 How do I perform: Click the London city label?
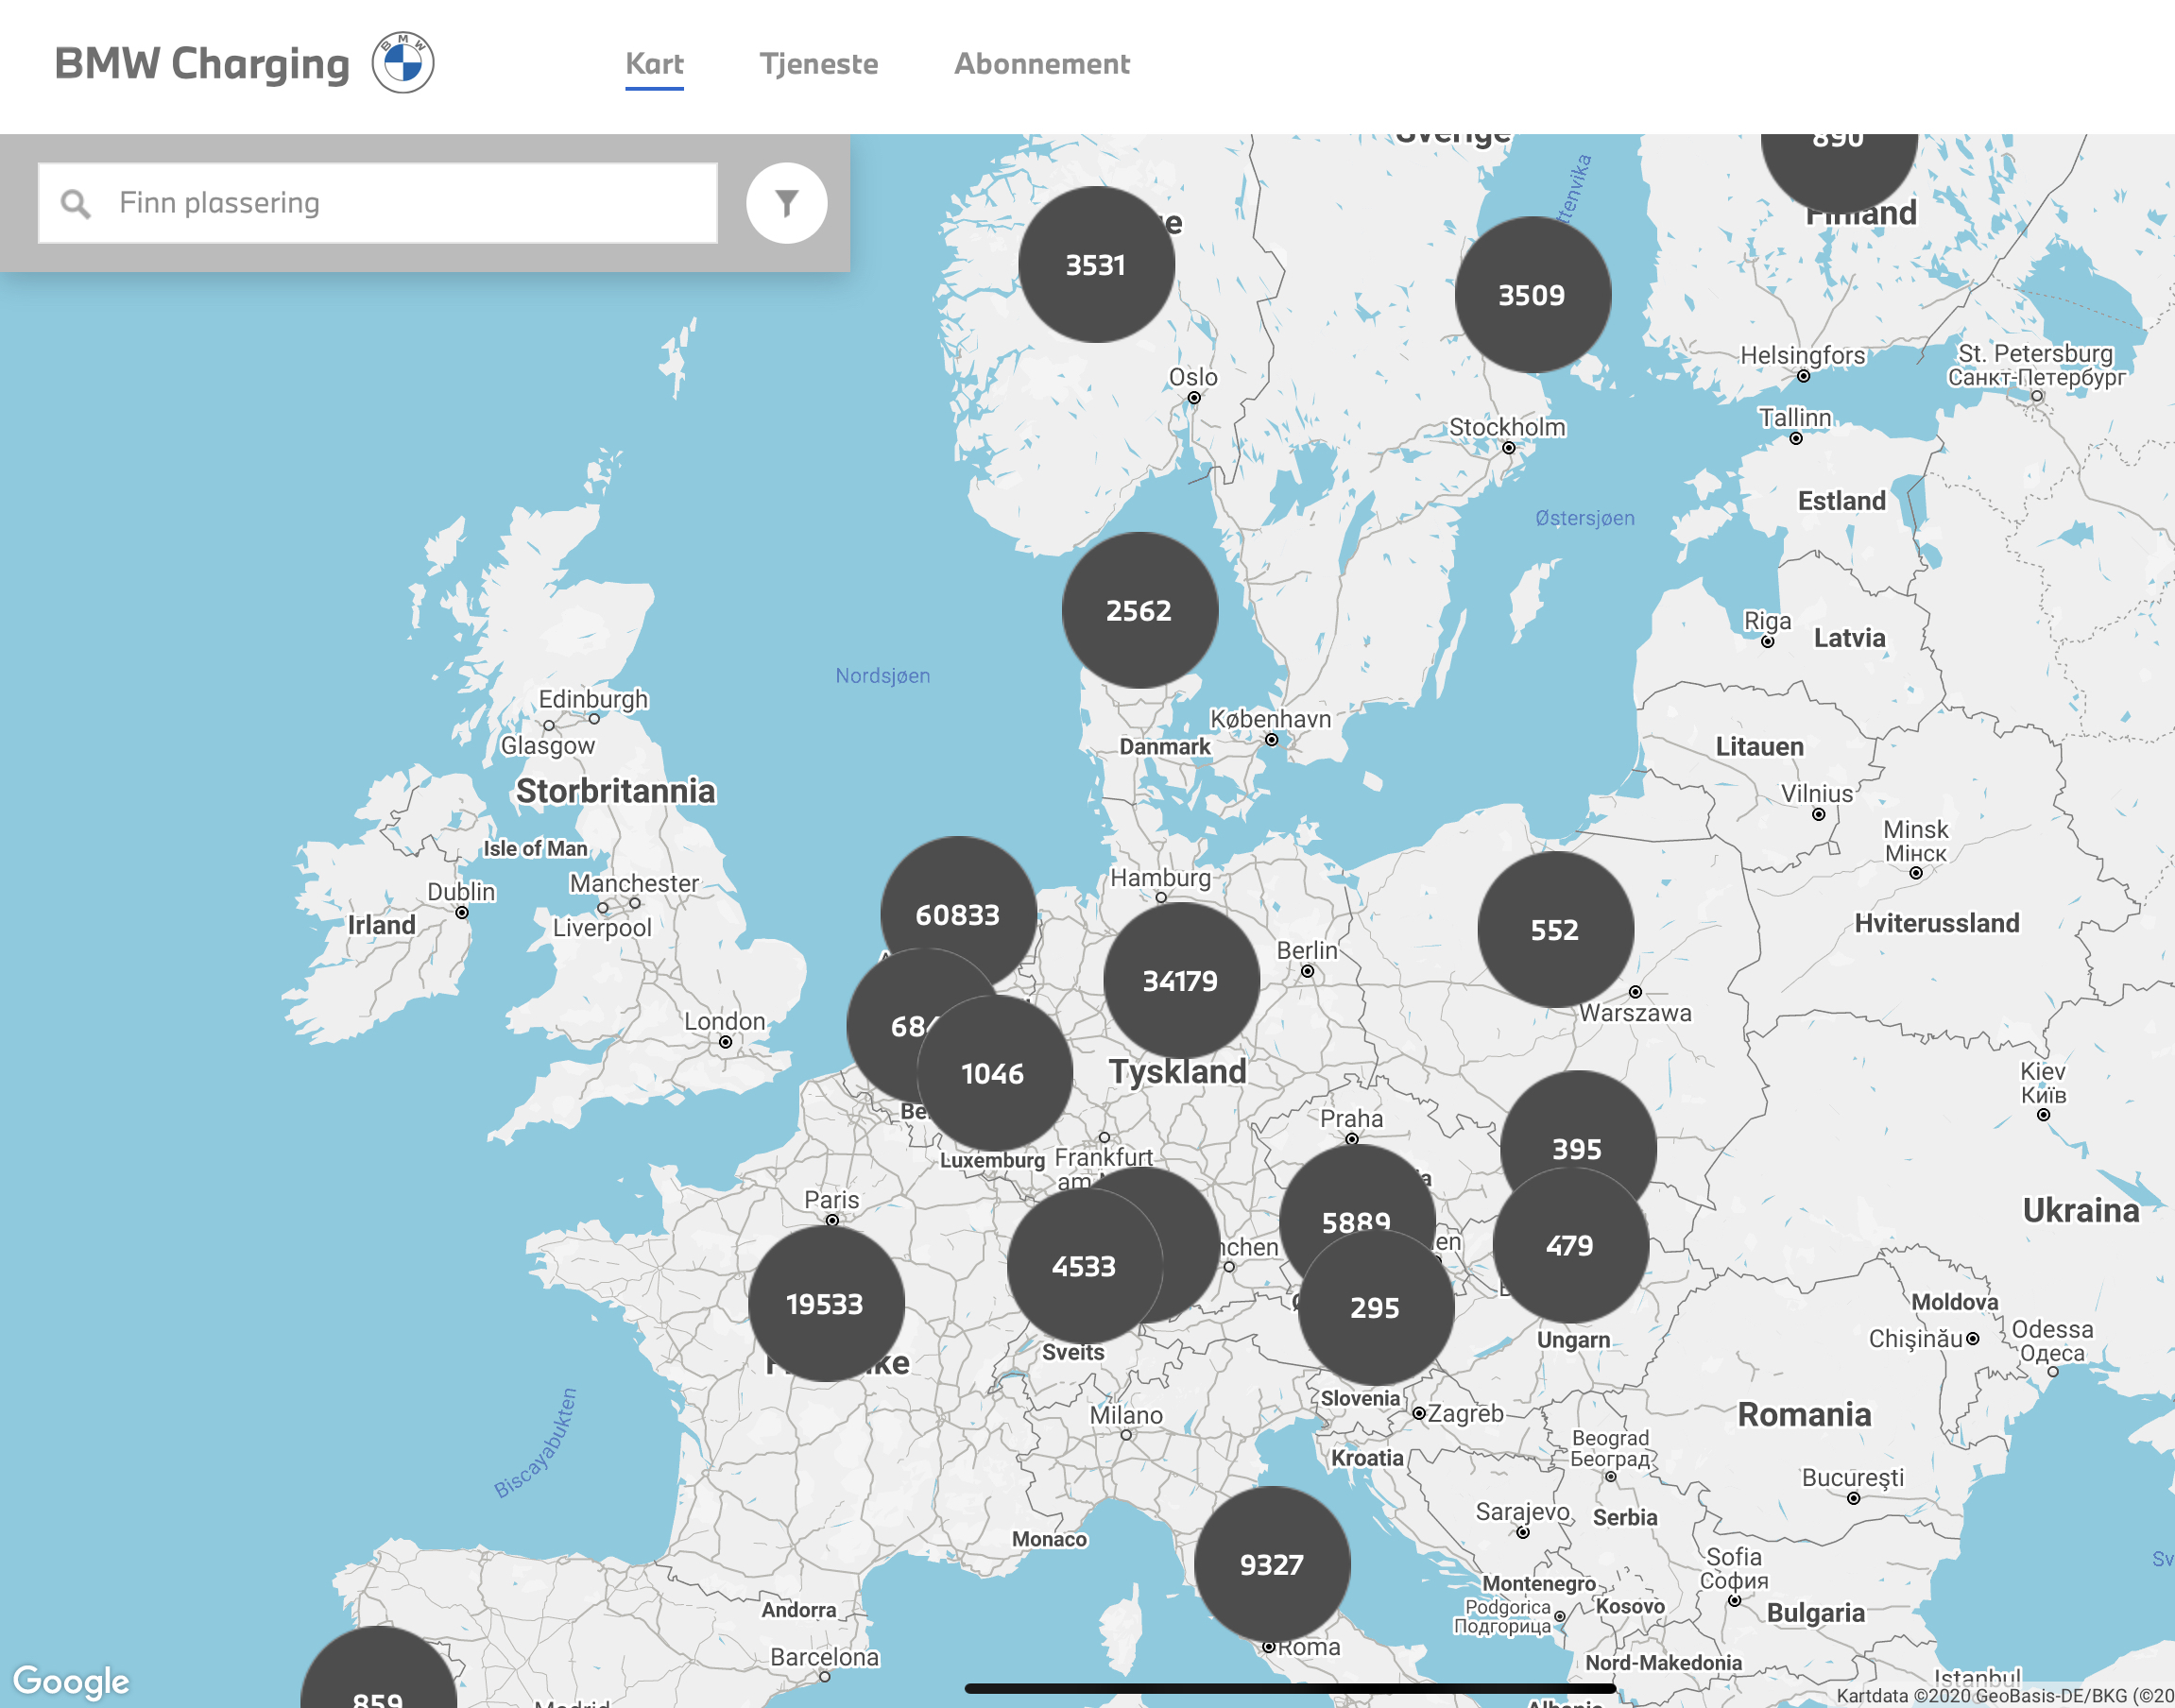point(725,1021)
